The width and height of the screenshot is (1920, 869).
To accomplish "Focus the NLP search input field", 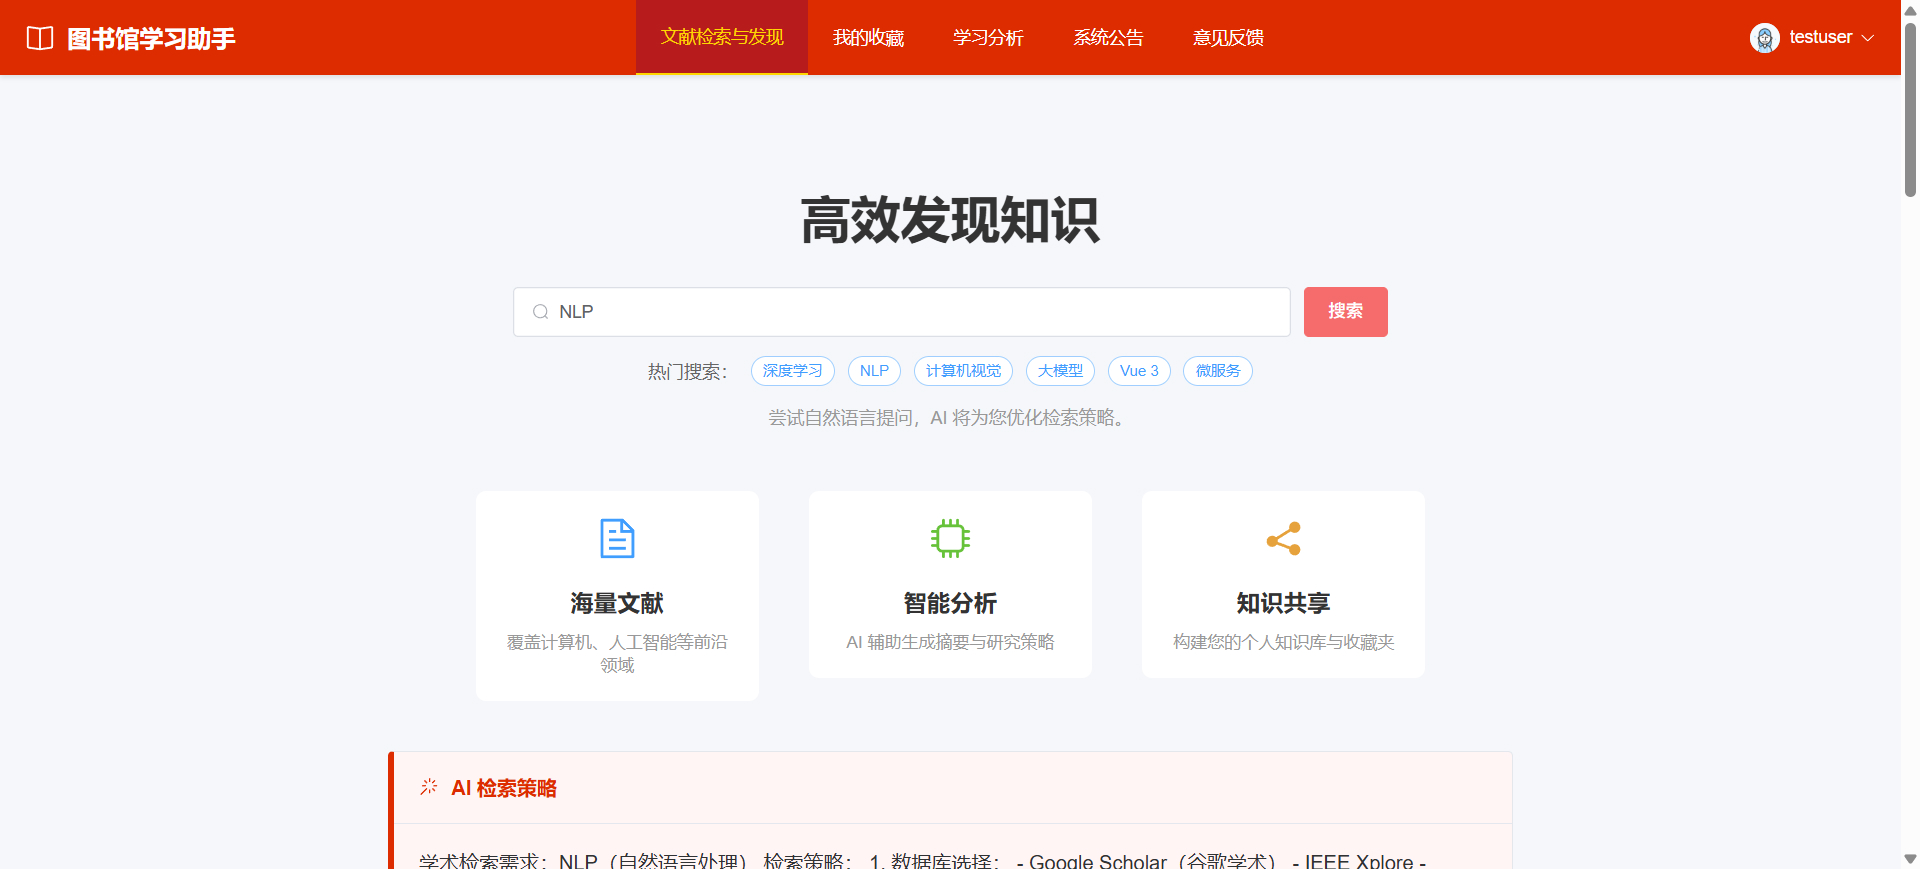I will 902,312.
